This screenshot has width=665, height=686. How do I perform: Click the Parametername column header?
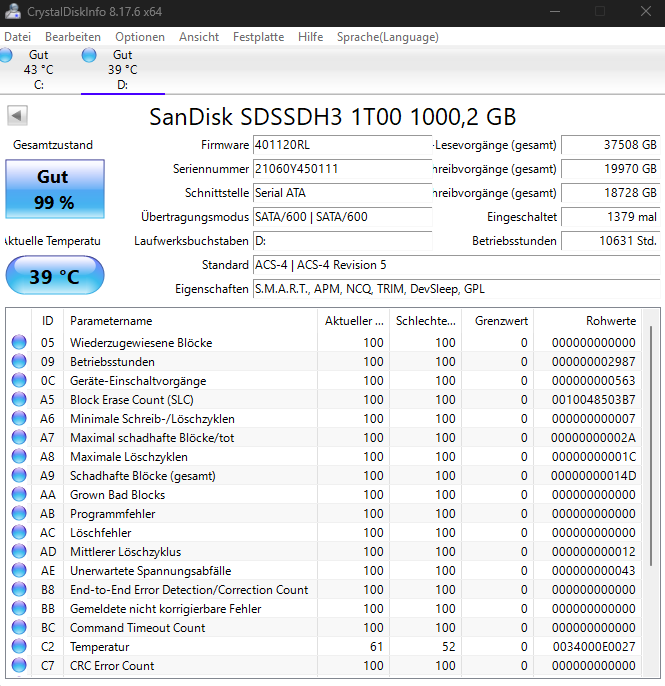pos(190,321)
